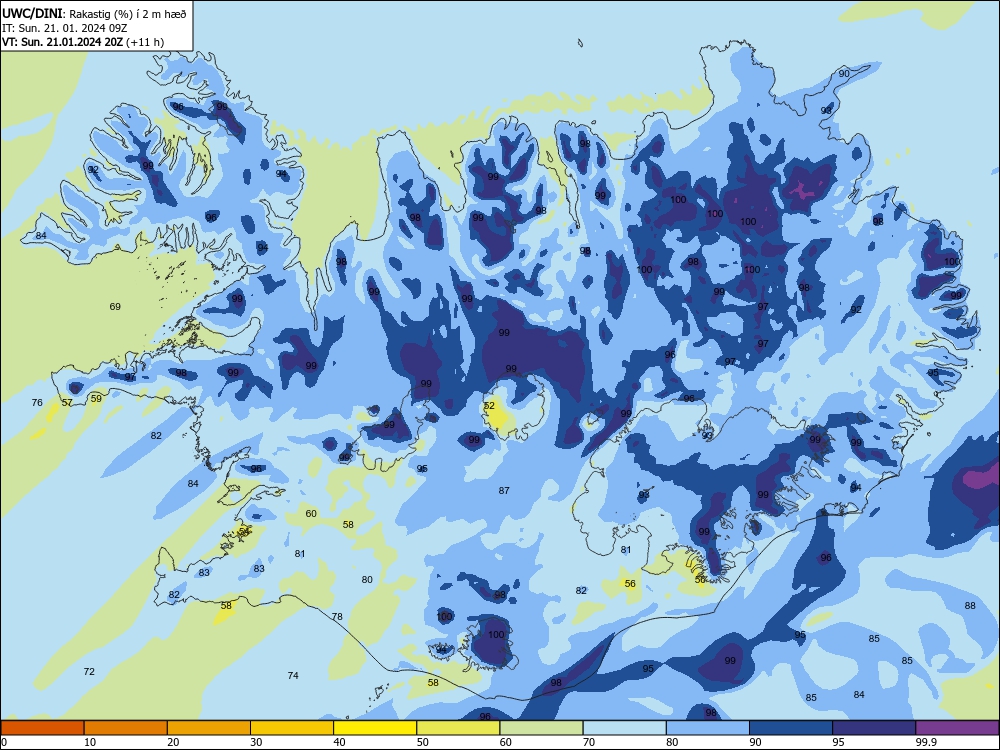Click the pale blue 70–80 legend swatch
Viewport: 1000px width, 750px height.
click(624, 728)
